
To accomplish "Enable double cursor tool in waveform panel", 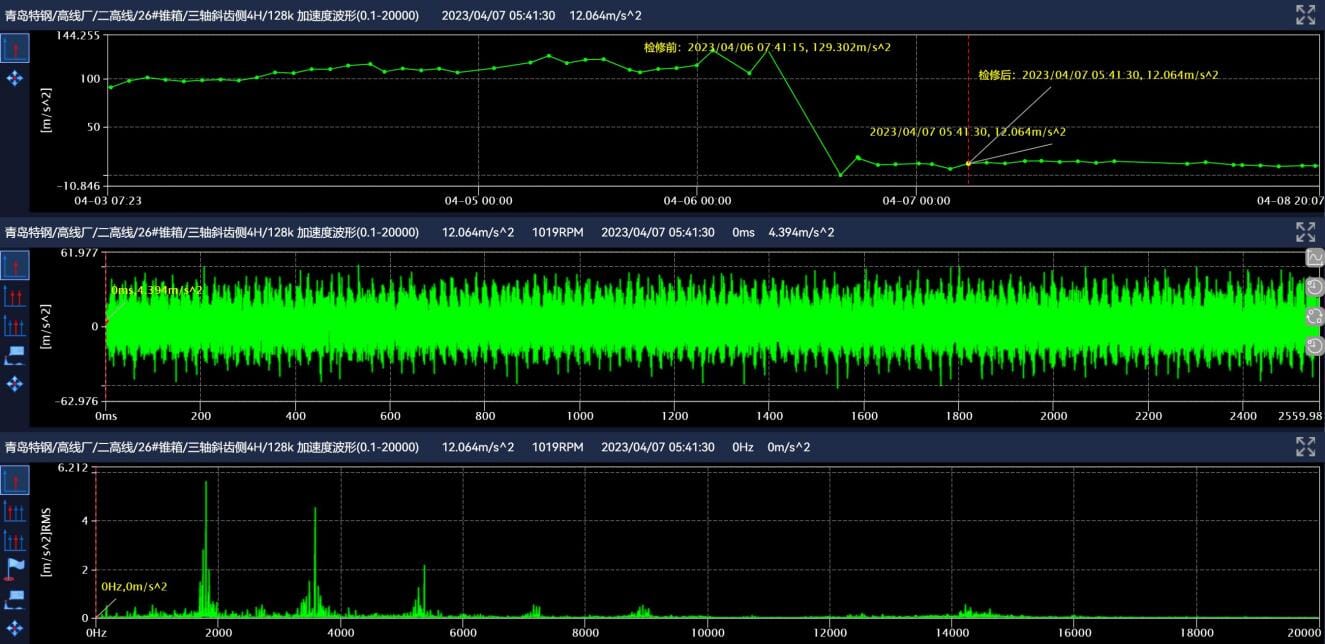I will (14, 295).
